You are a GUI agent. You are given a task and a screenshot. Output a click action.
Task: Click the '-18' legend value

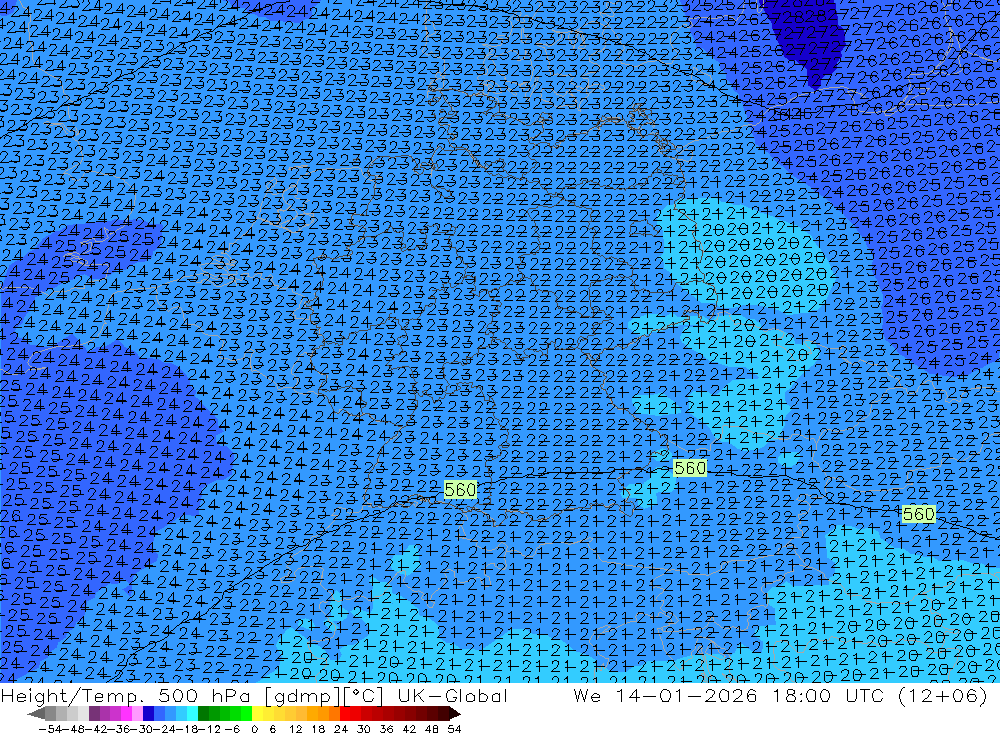point(187,729)
